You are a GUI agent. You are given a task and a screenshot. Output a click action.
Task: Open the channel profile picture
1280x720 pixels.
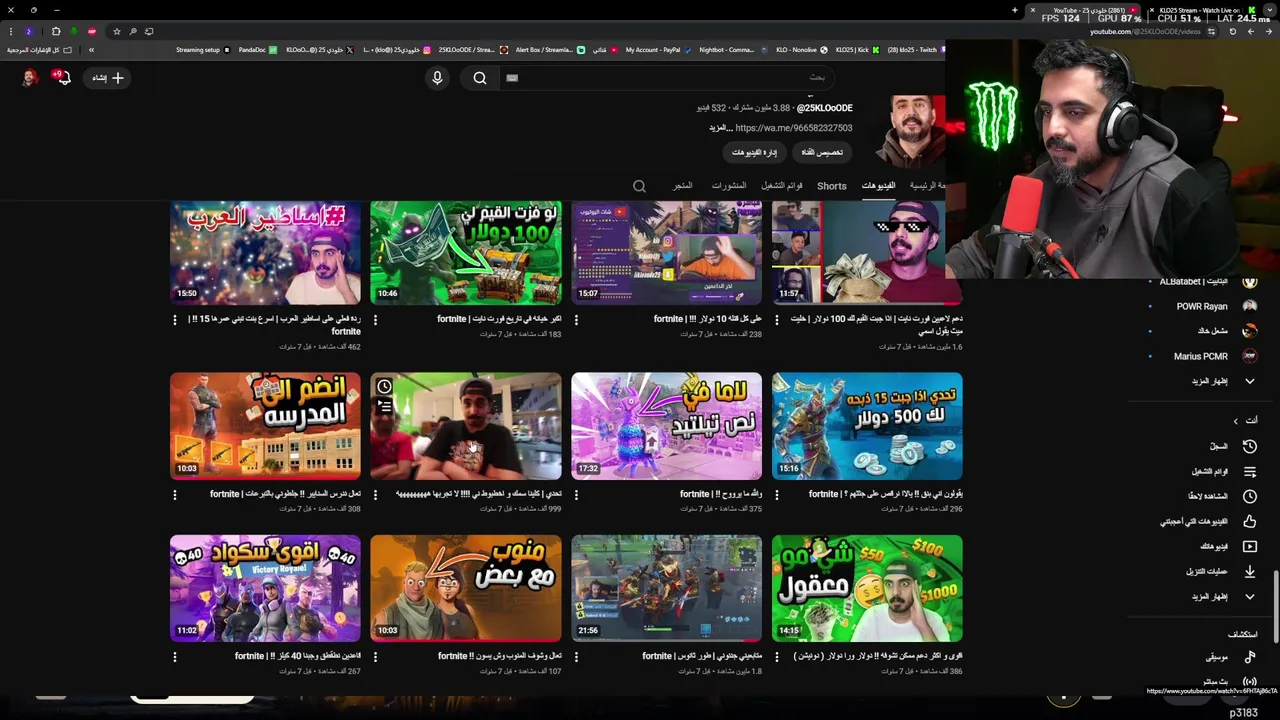pyautogui.click(x=912, y=130)
